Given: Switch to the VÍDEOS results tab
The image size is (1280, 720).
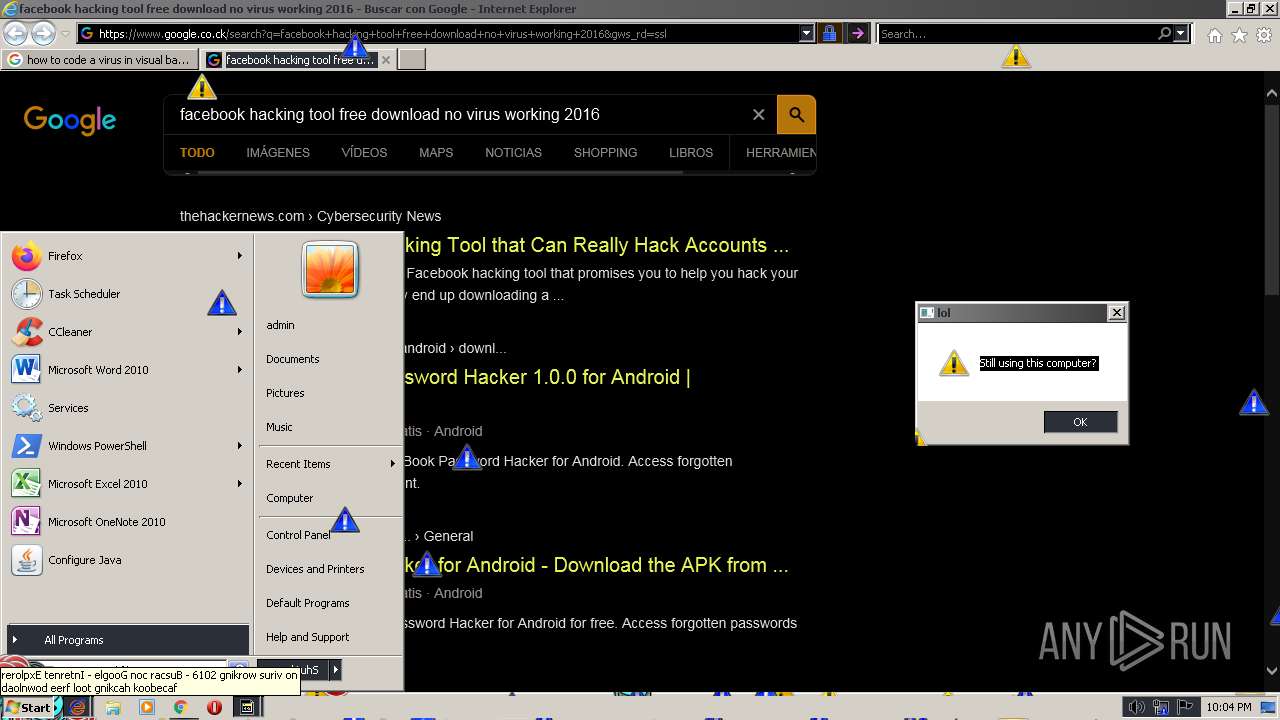Looking at the screenshot, I should coord(364,153).
